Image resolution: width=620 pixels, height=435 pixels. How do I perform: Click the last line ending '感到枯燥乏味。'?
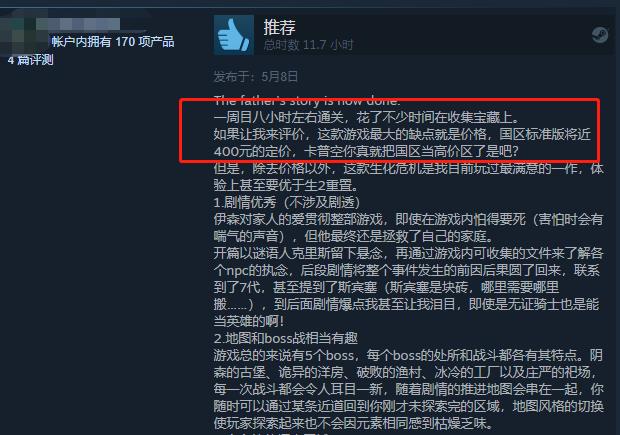[x=355, y=424]
